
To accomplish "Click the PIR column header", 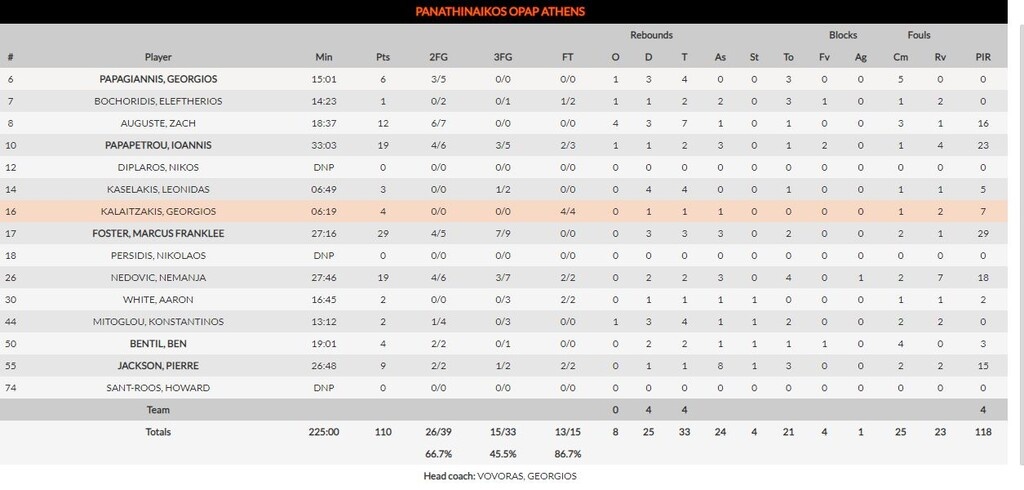I will click(983, 57).
